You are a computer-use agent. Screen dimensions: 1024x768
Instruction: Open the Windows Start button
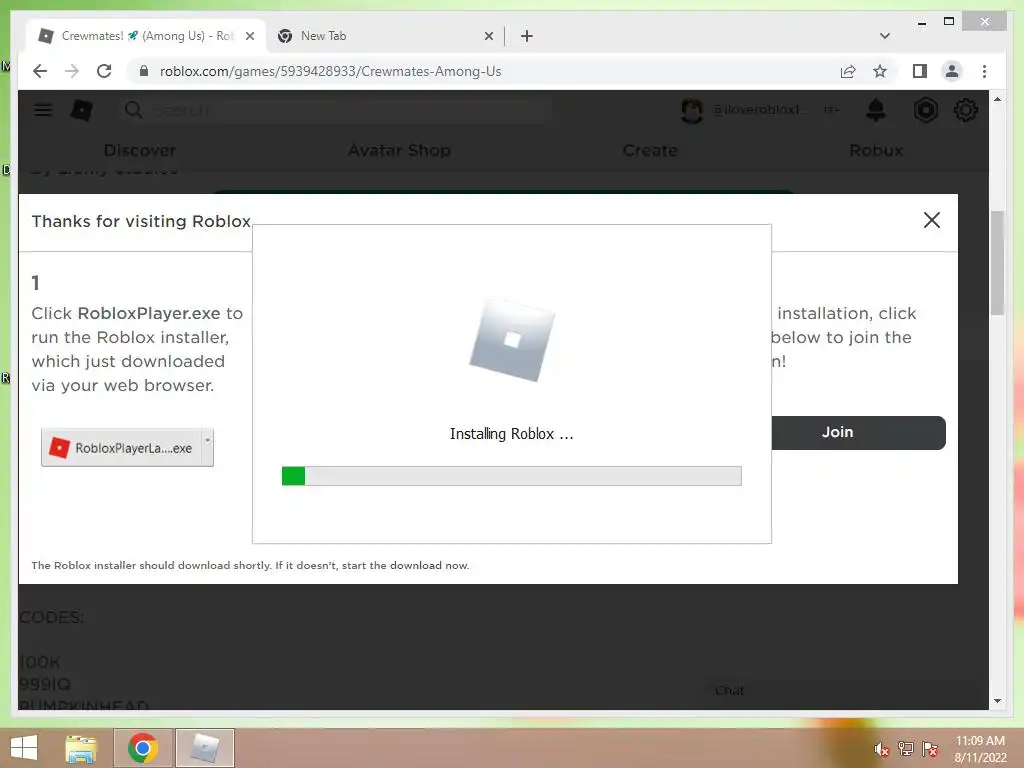[x=24, y=748]
